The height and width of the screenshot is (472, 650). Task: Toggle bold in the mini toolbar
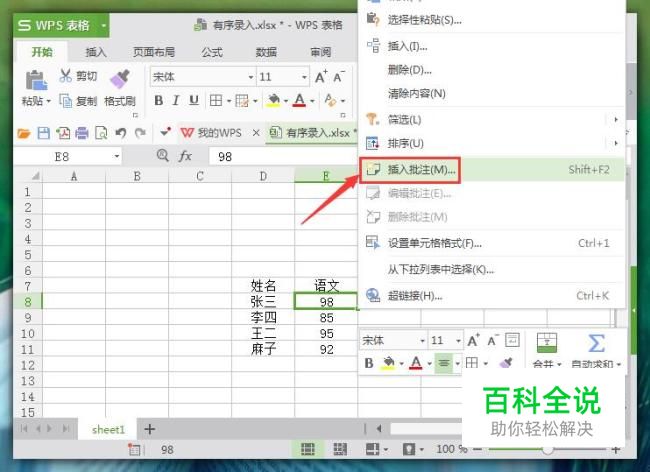[369, 363]
